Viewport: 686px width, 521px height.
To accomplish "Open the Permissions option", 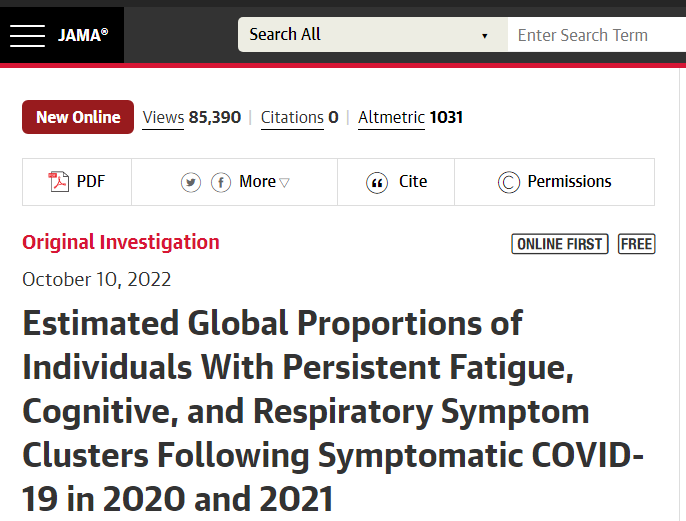I will coord(569,182).
